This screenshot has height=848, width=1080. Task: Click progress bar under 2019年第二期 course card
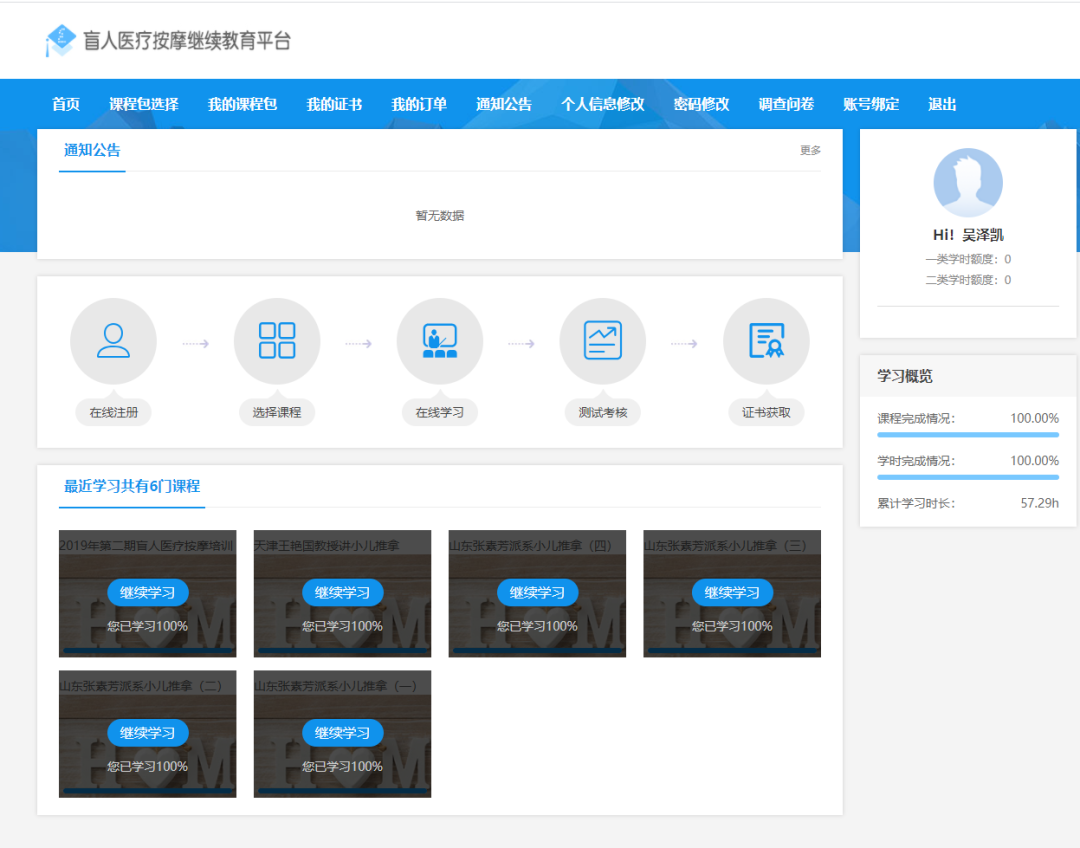click(x=147, y=650)
